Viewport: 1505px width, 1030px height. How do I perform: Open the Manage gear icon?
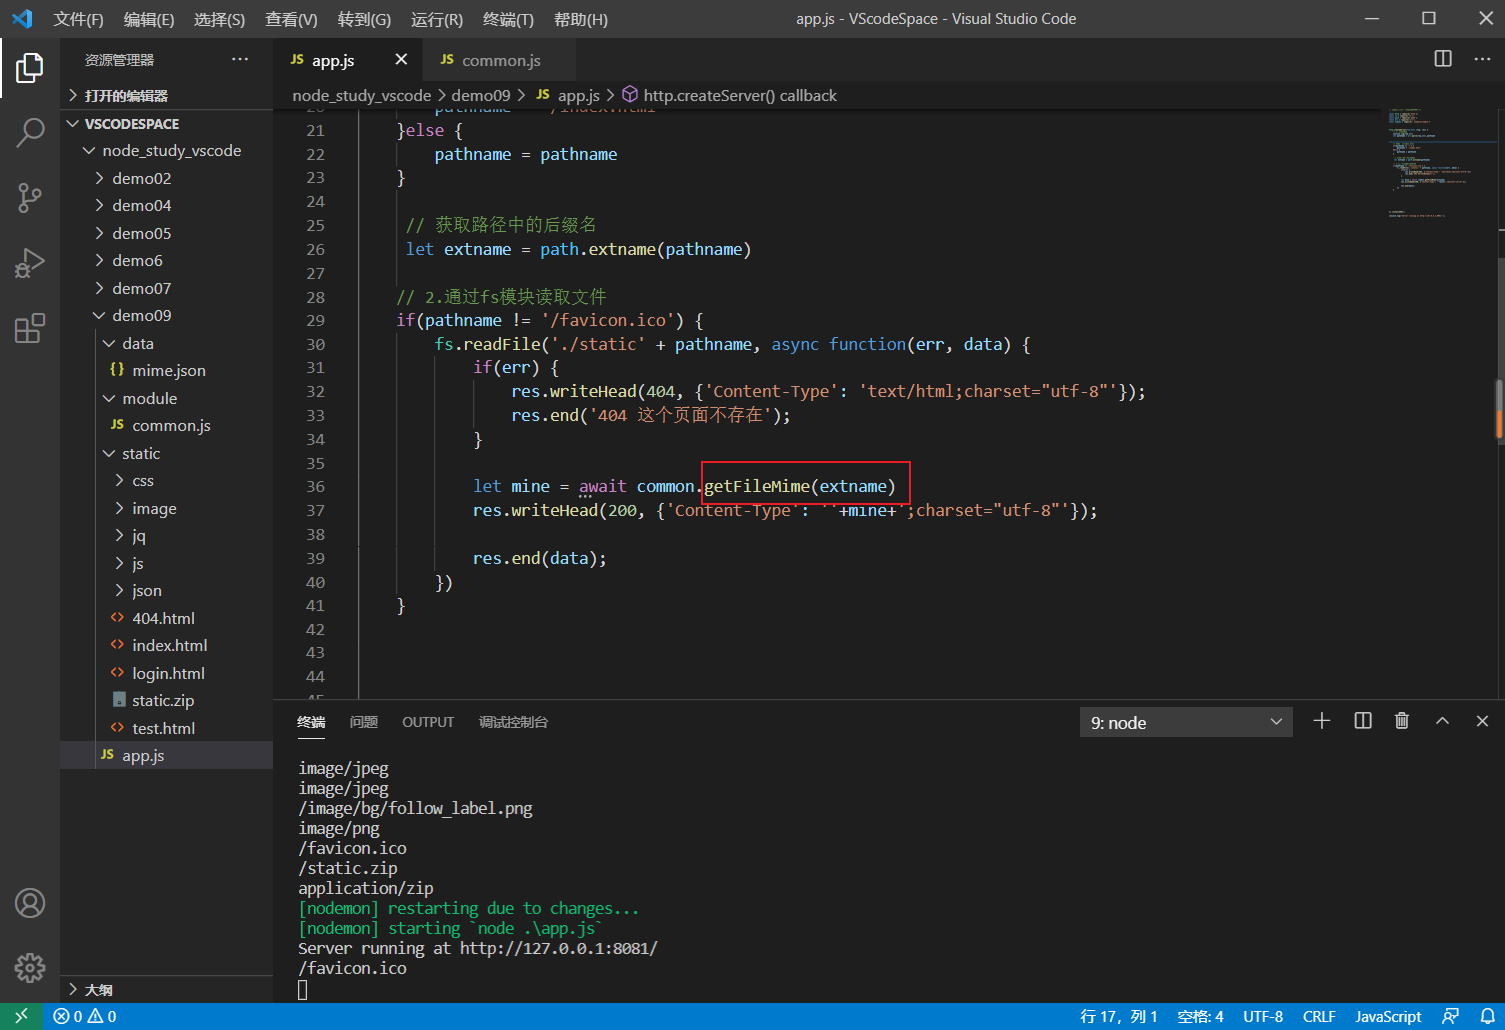point(30,968)
